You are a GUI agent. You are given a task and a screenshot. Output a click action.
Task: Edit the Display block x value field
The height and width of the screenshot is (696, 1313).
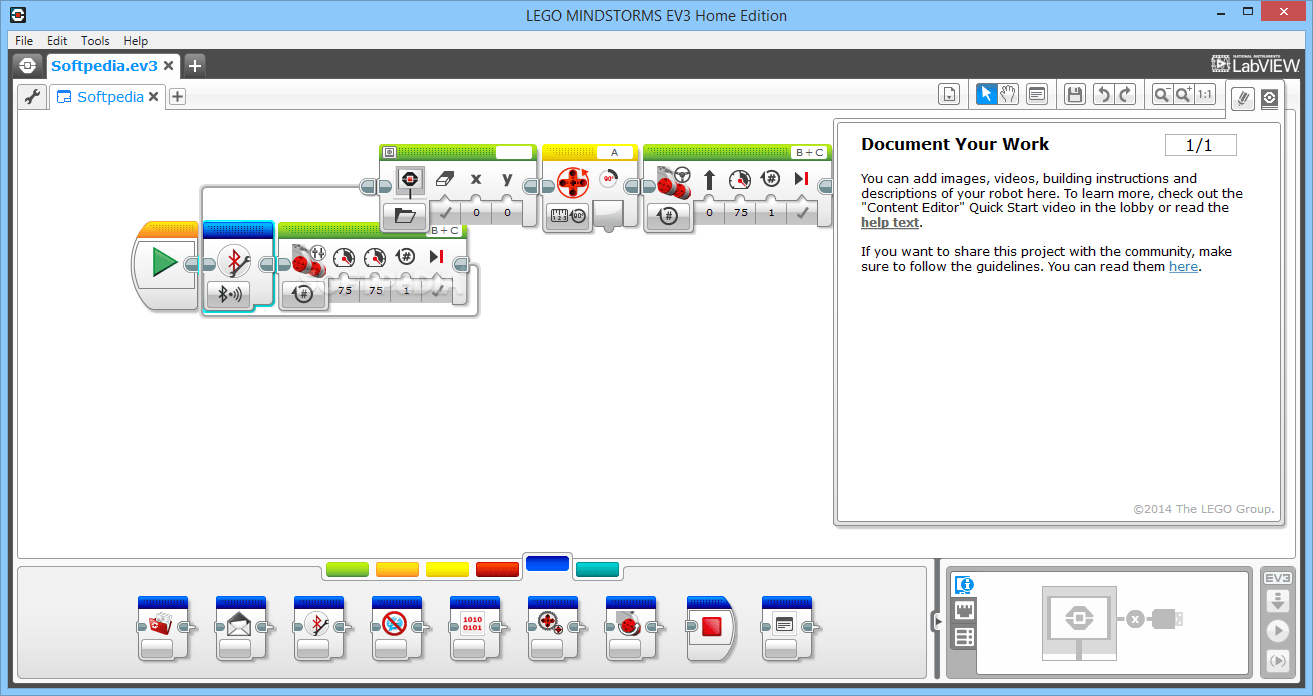(x=476, y=213)
